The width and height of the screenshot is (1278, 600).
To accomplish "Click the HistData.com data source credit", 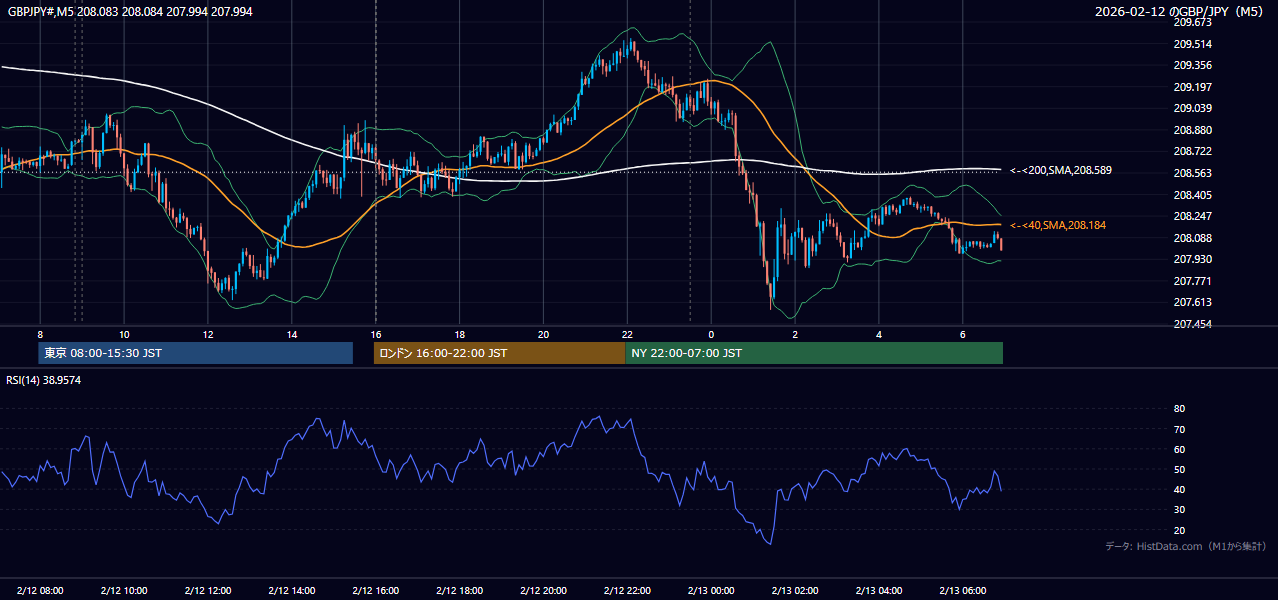I will coord(1186,546).
